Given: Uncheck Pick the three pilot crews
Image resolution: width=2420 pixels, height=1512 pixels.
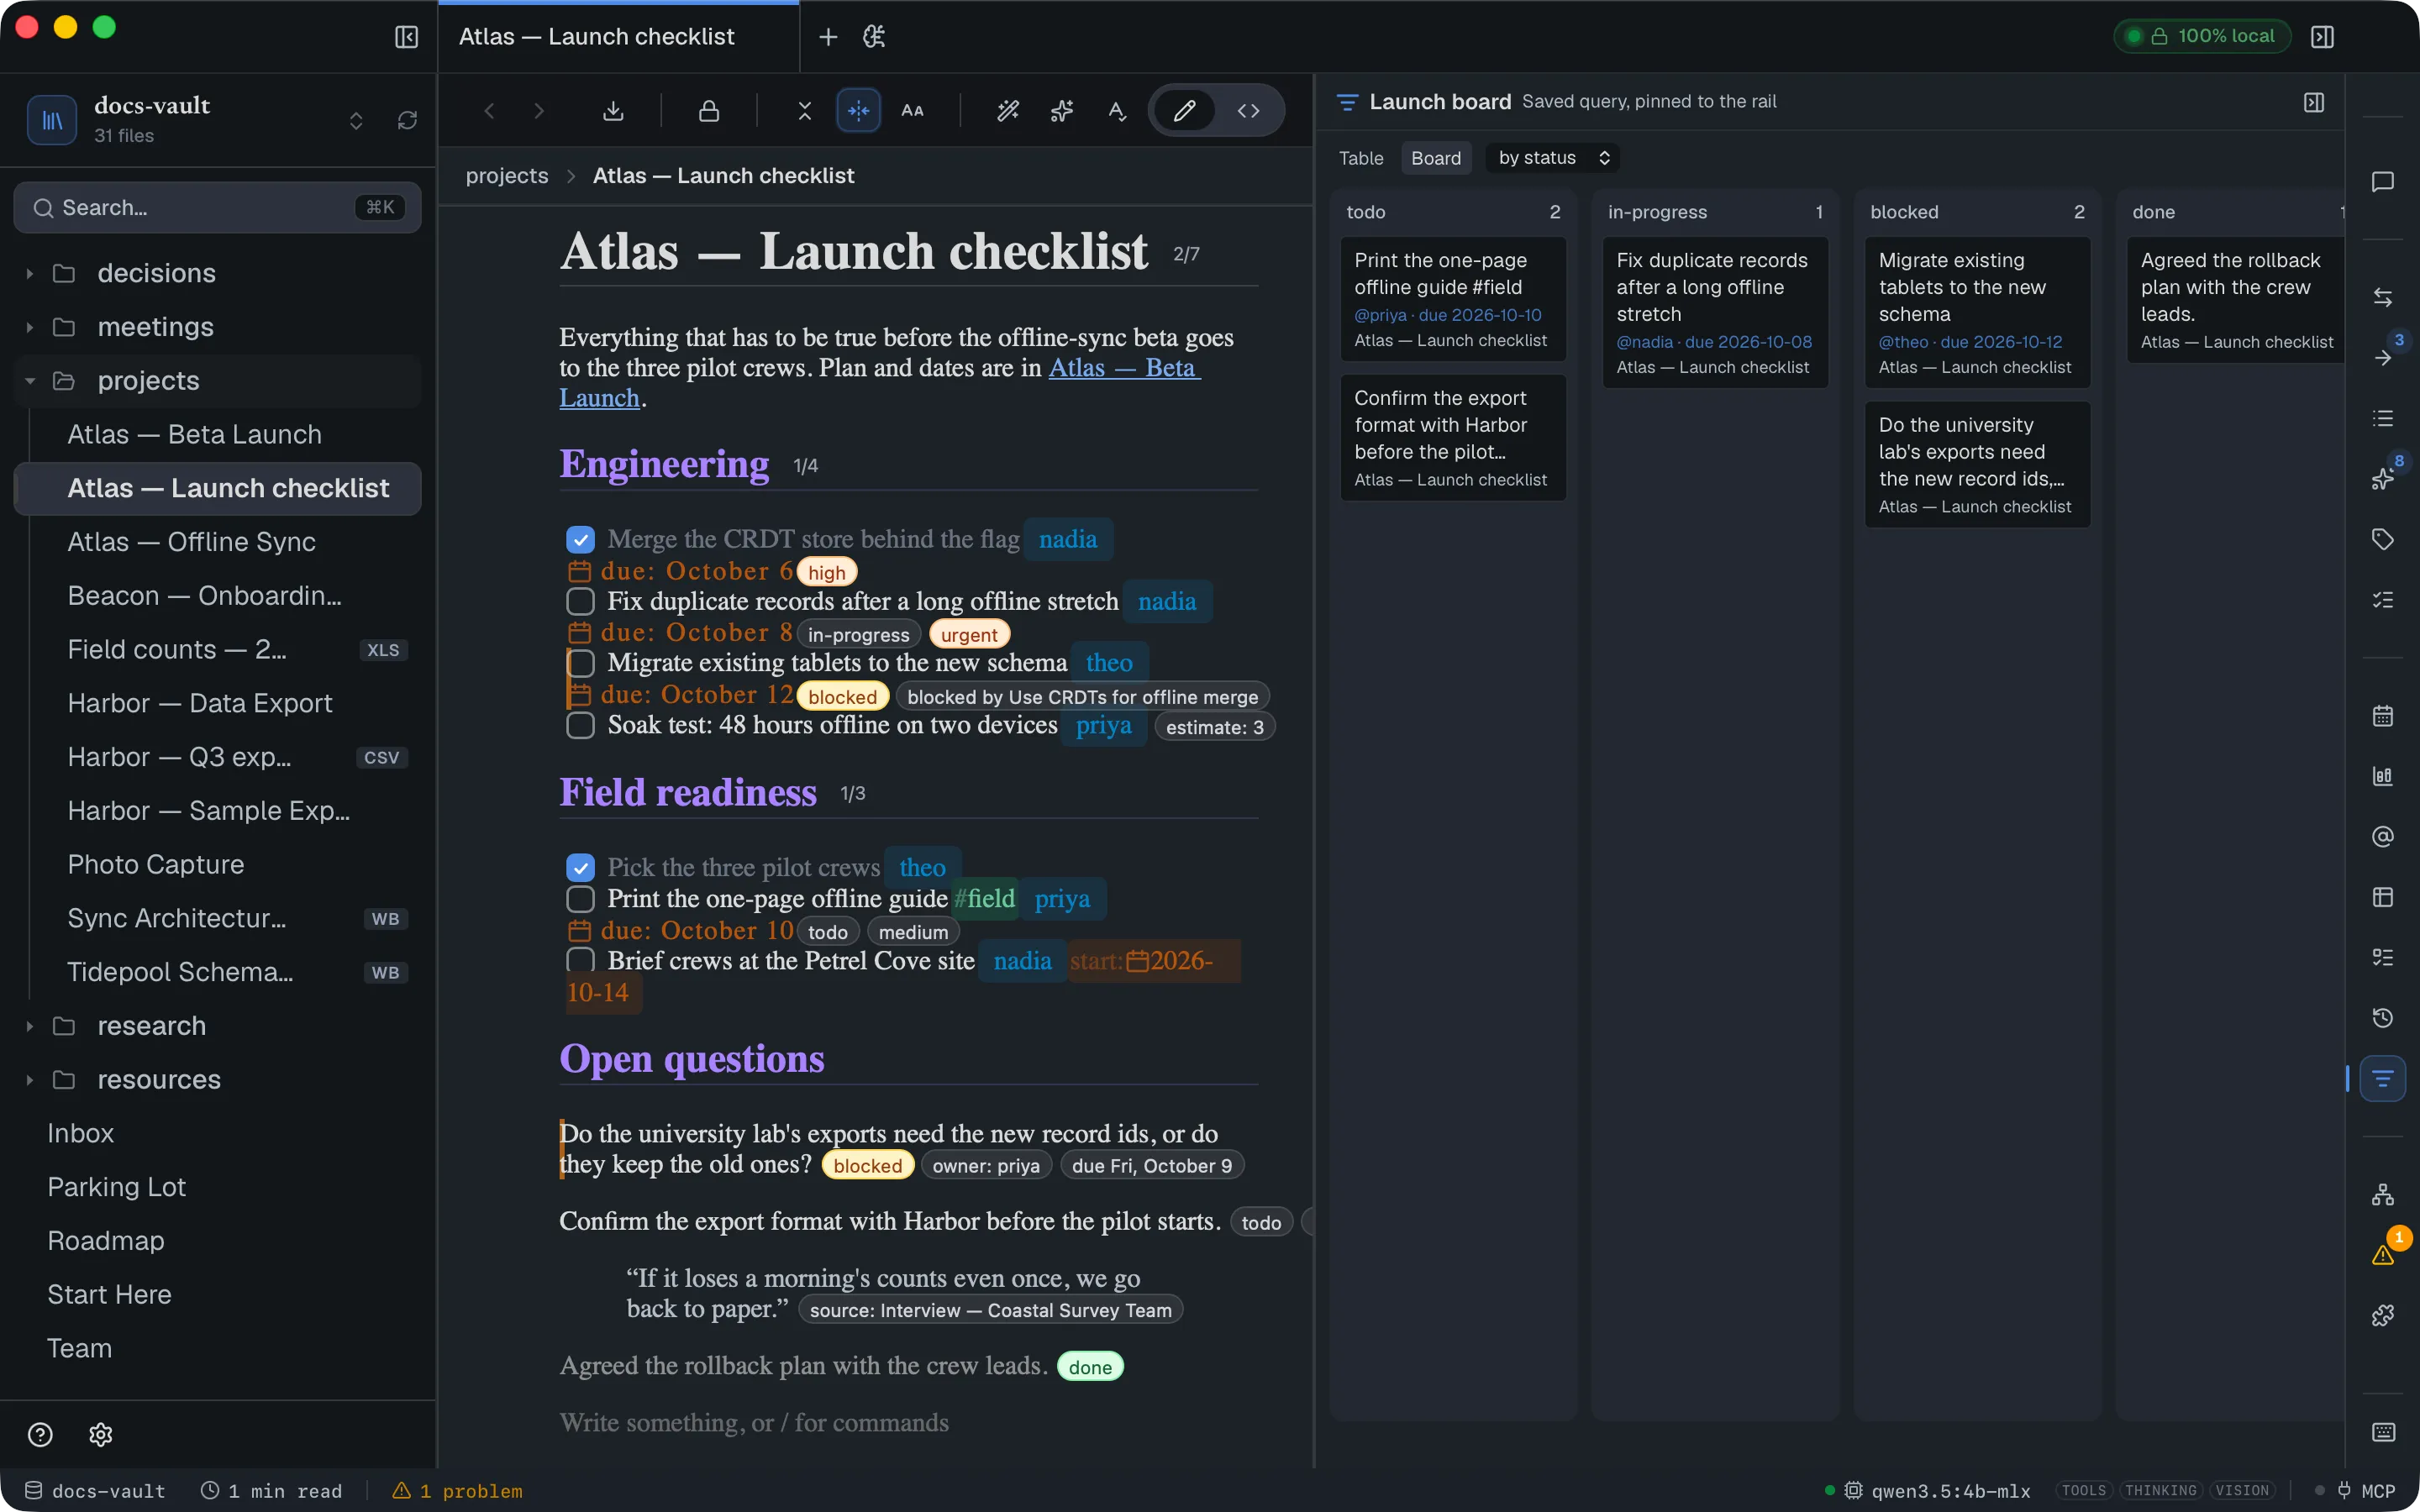Looking at the screenshot, I should 580,867.
